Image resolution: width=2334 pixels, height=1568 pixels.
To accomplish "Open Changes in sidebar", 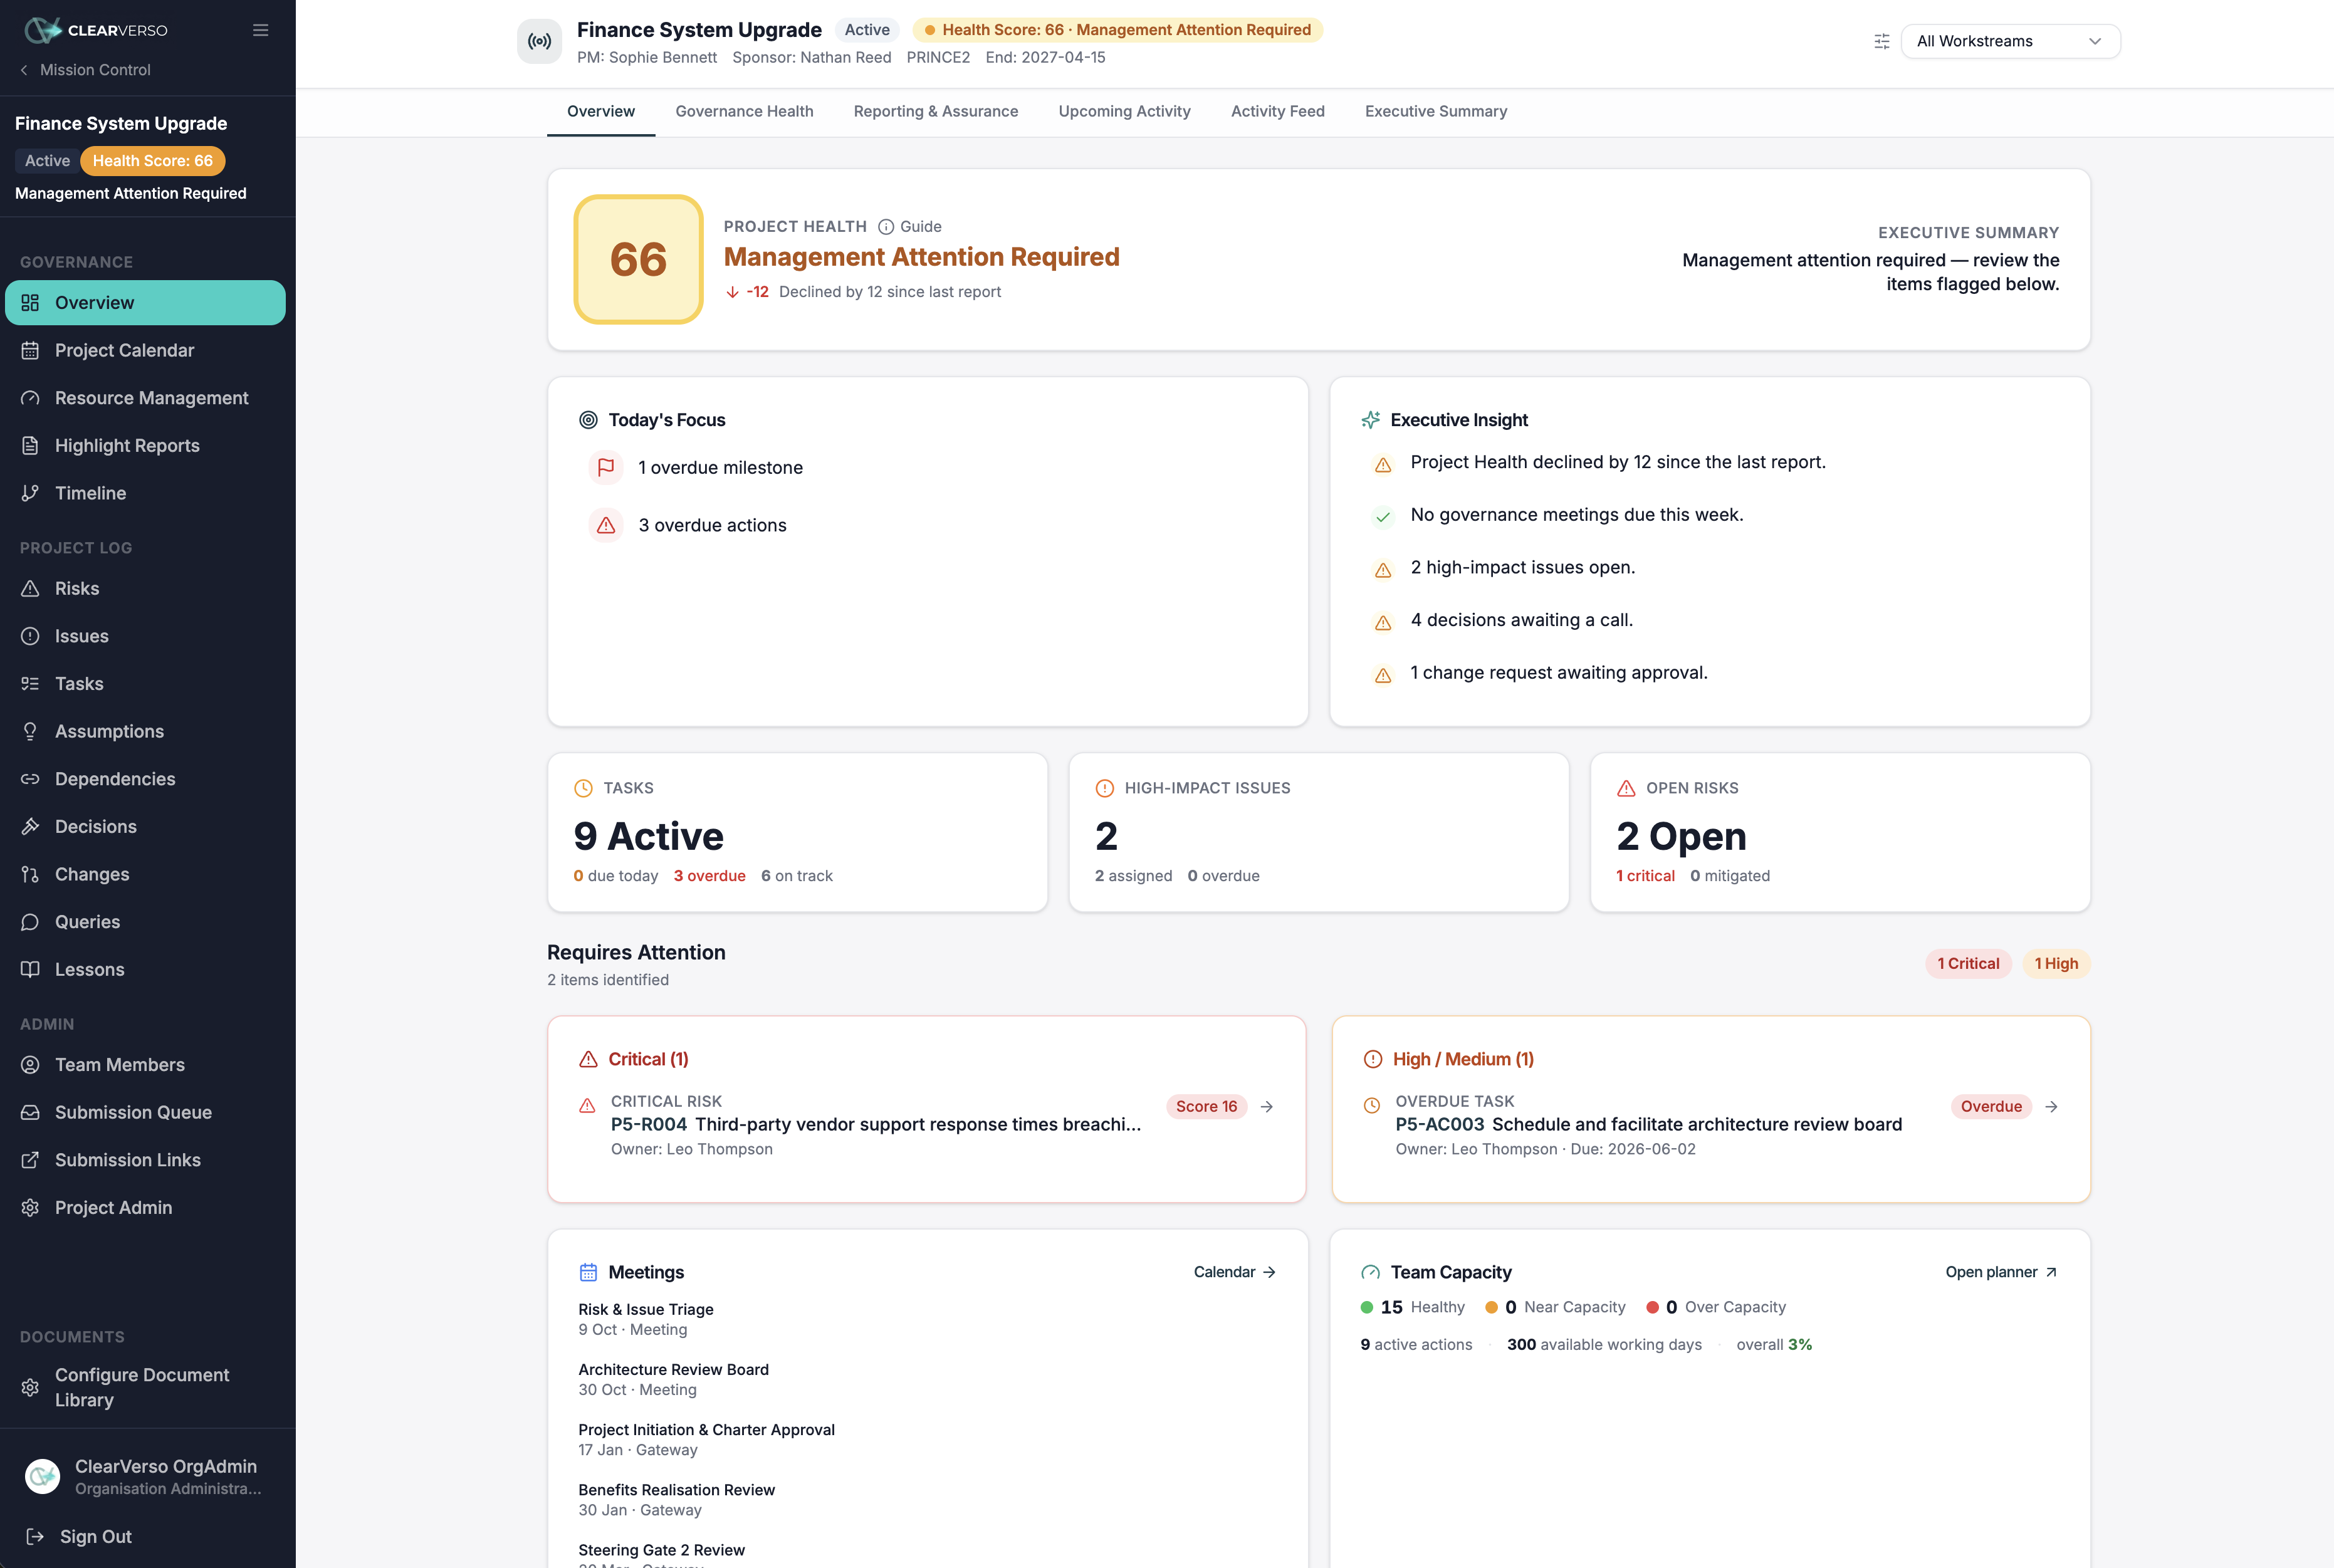I will [x=145, y=874].
